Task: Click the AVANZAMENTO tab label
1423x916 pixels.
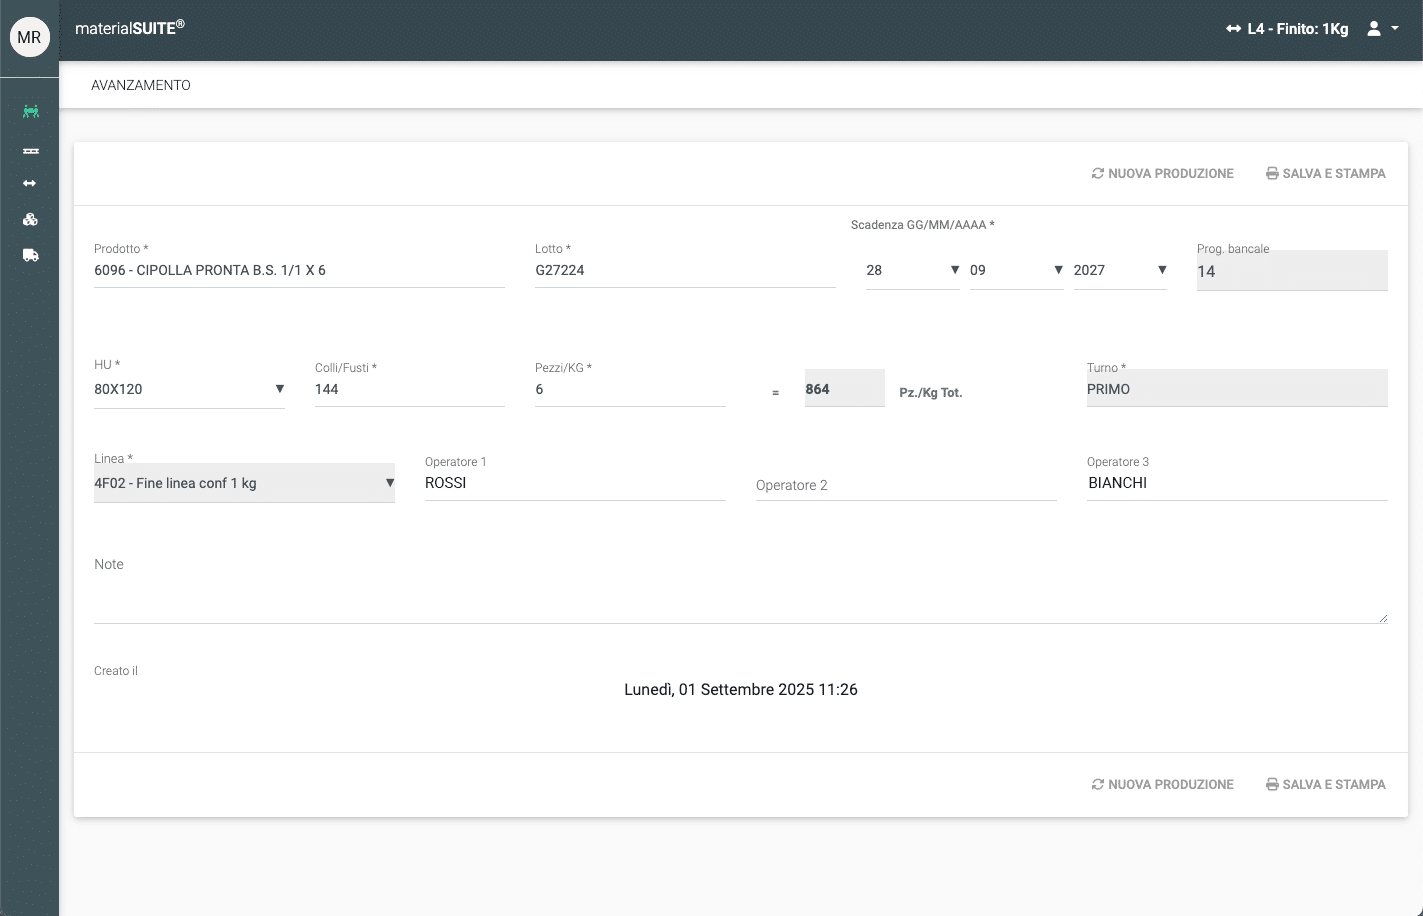Action: 141,85
